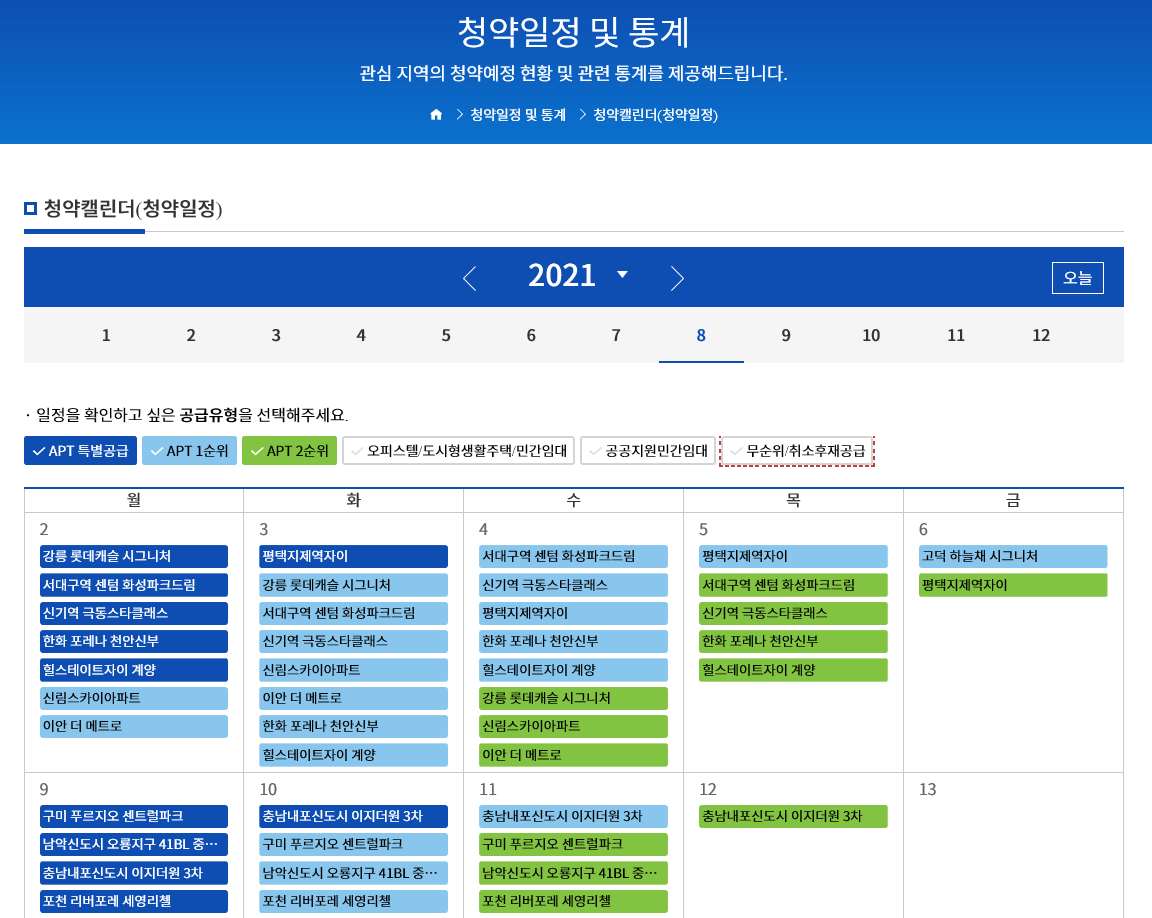The width and height of the screenshot is (1152, 918).
Task: Select month 7 tab
Action: [616, 335]
